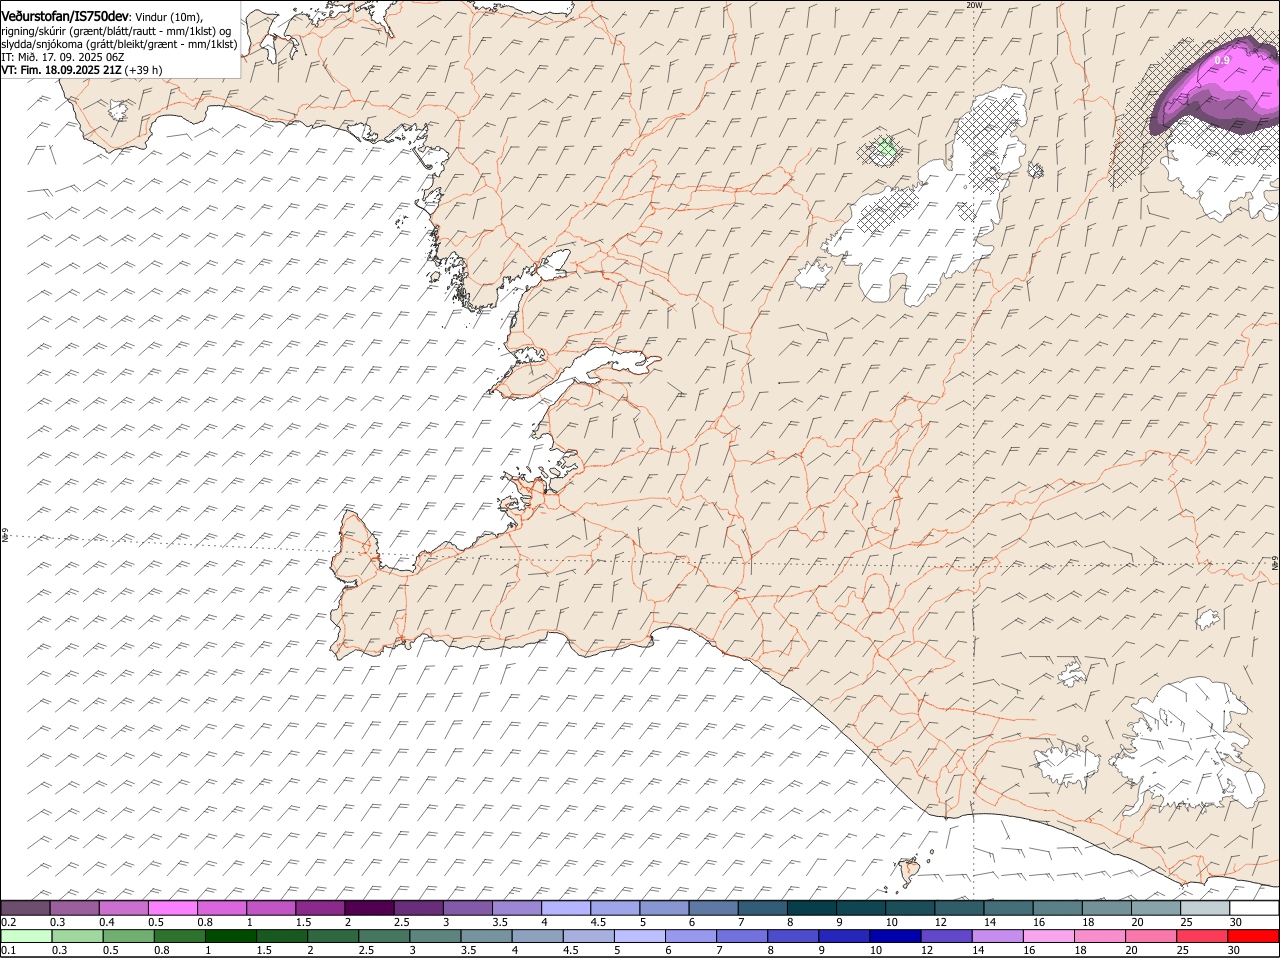Pick lower legend swatch between 2.5 and 3

(384, 936)
